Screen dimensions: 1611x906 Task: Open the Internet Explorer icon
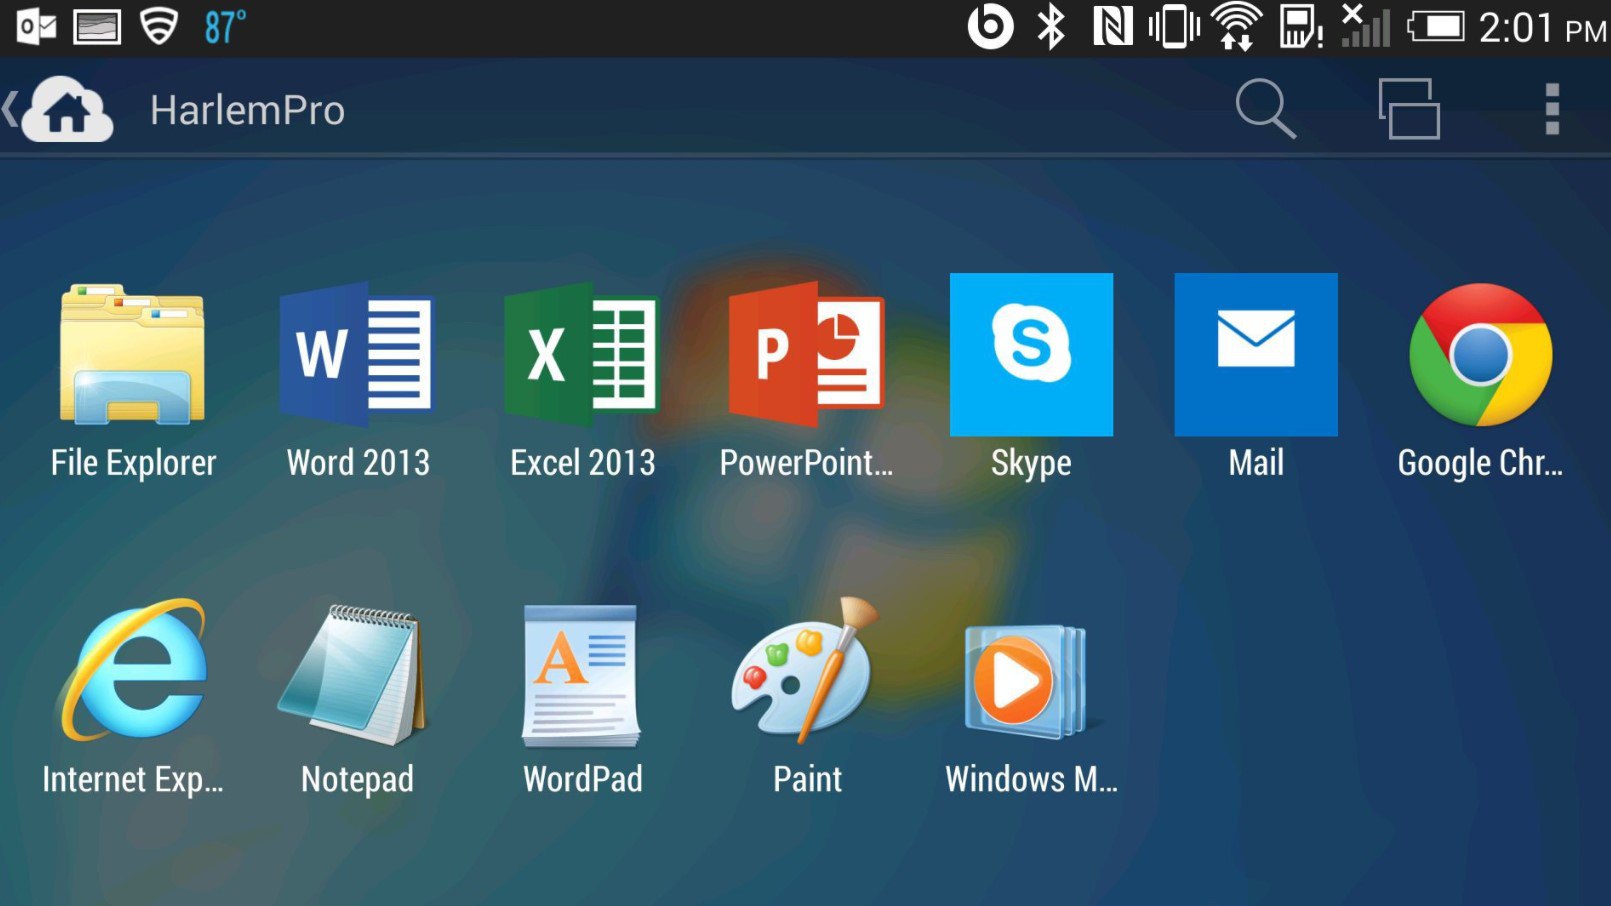pos(133,670)
